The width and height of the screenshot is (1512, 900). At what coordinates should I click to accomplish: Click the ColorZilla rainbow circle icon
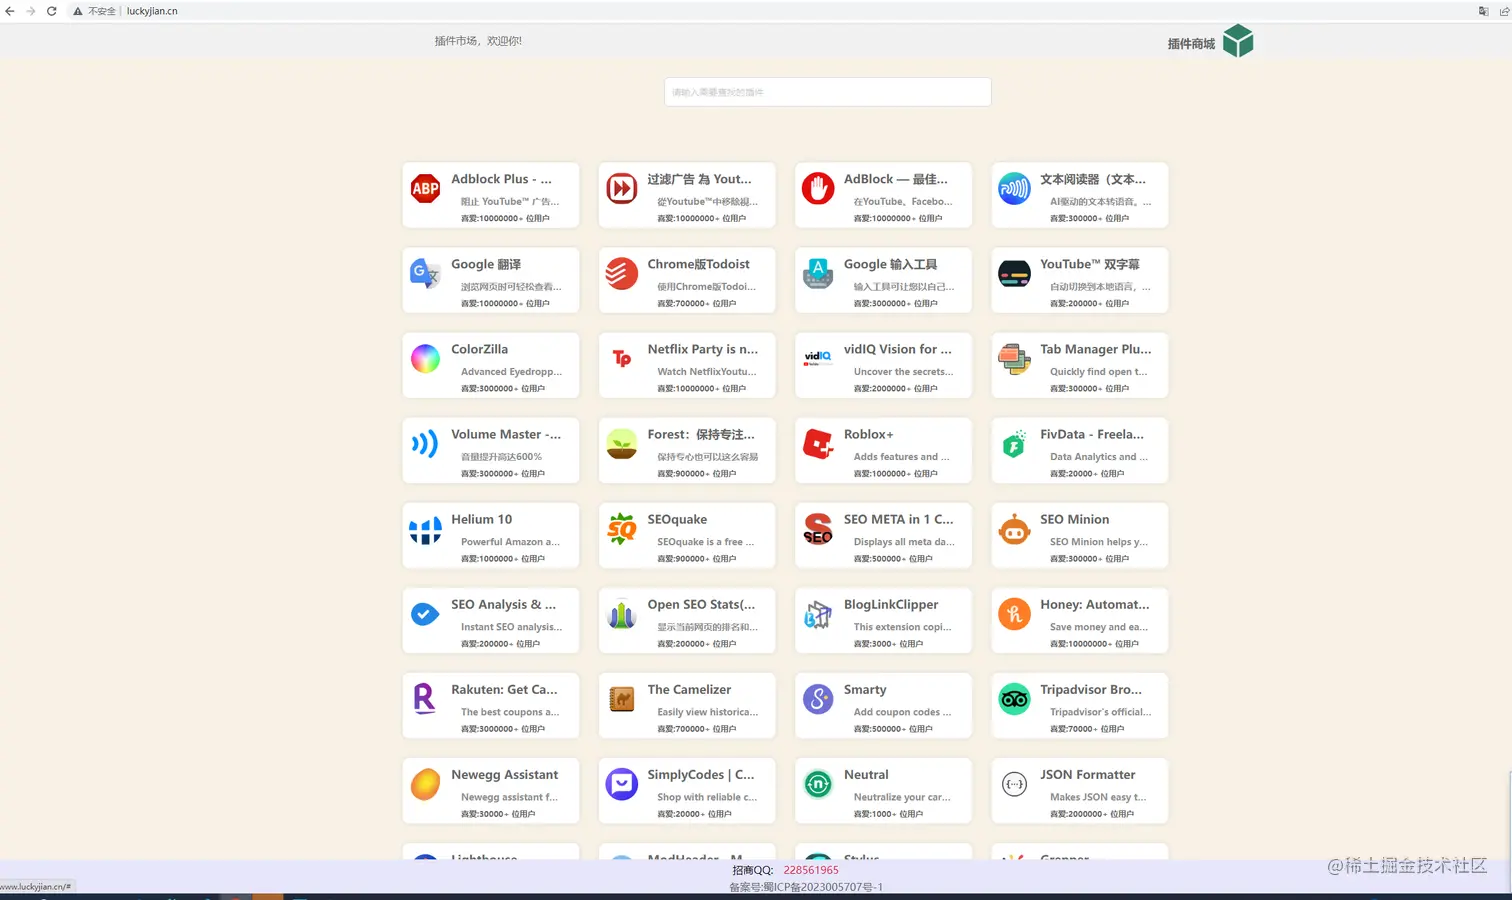(x=425, y=358)
